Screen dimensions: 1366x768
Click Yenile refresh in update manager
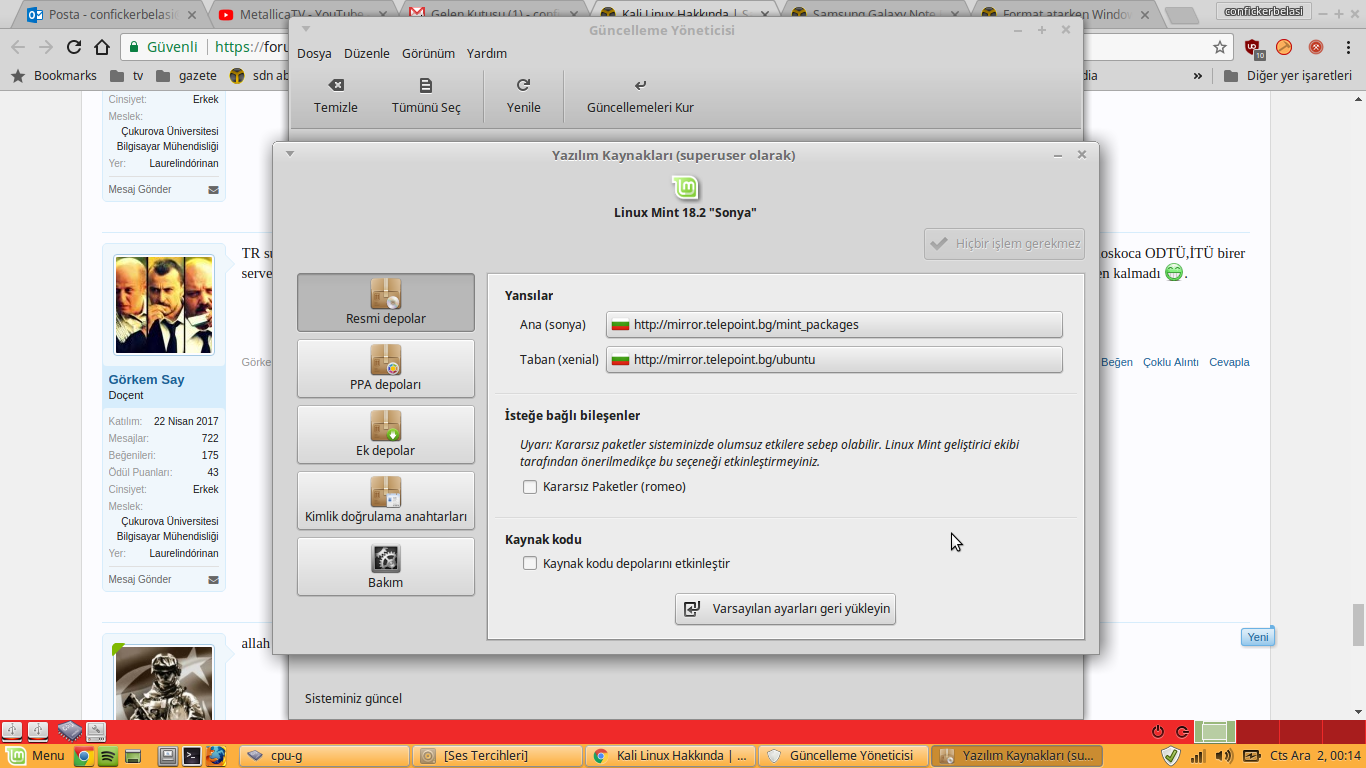tap(523, 96)
